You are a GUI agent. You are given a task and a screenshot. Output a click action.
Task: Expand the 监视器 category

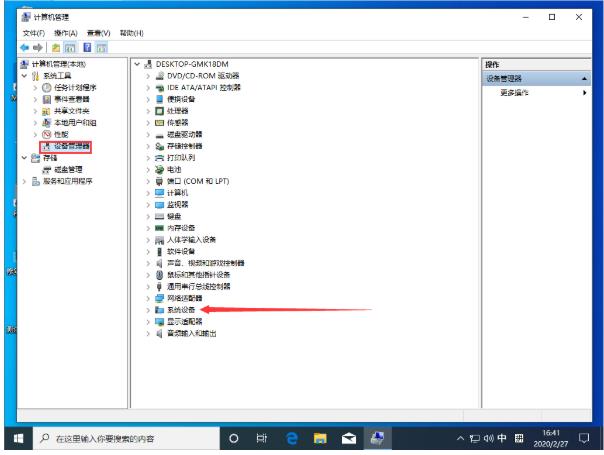pyautogui.click(x=148, y=205)
